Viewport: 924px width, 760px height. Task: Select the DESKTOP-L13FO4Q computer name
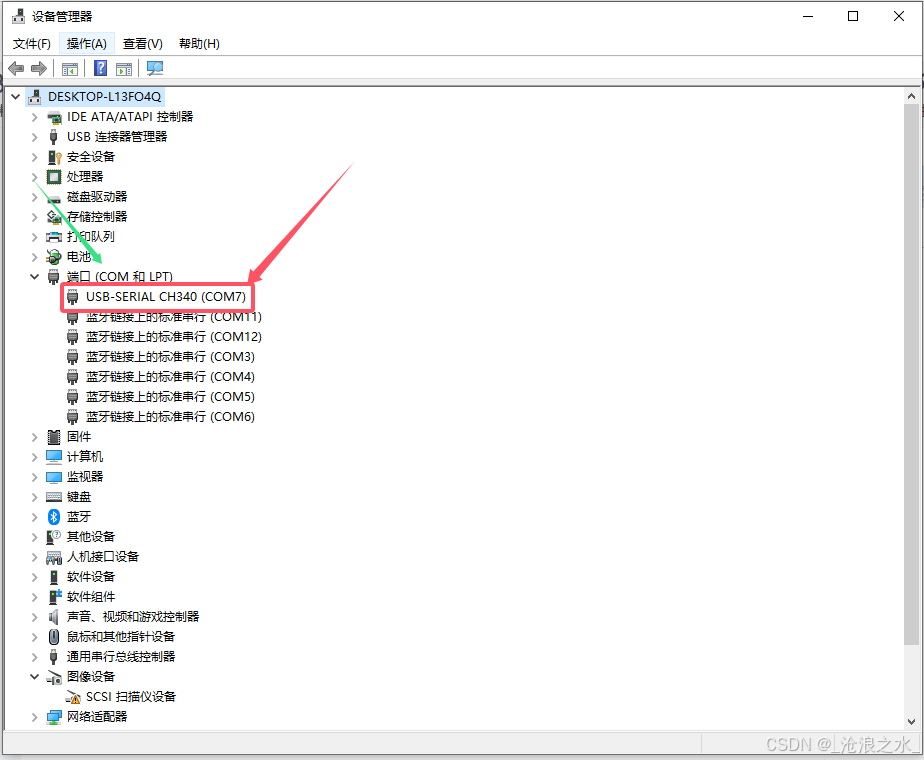tap(104, 97)
